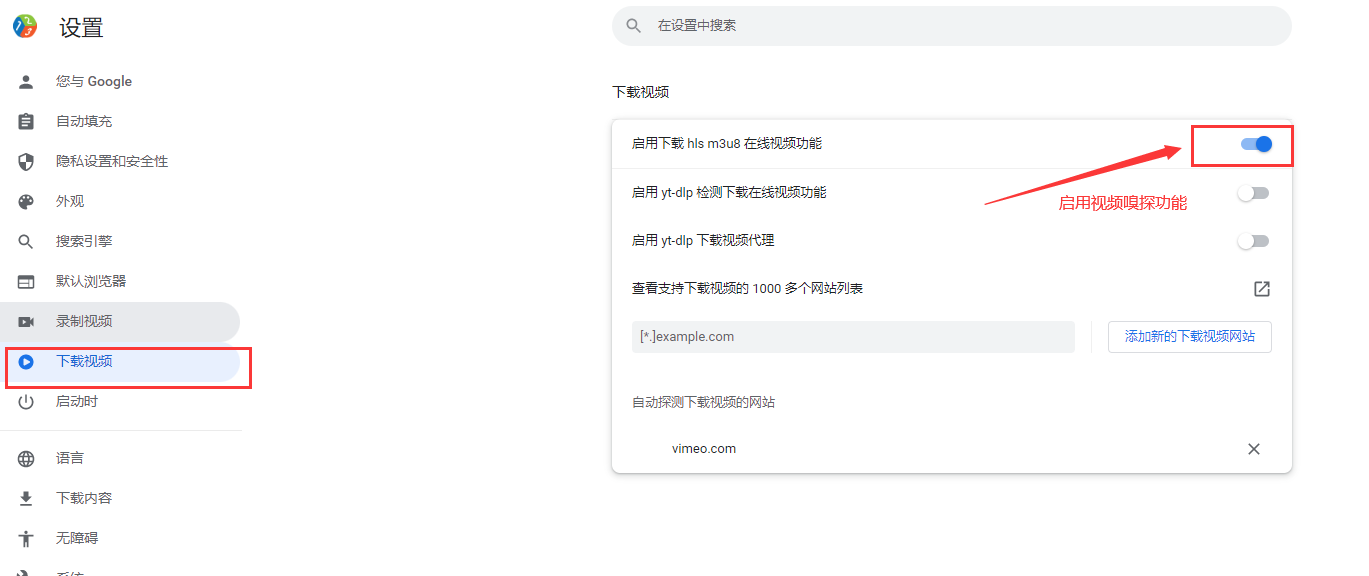
Task: Open the supported sites list external-link icon
Action: coord(1261,289)
